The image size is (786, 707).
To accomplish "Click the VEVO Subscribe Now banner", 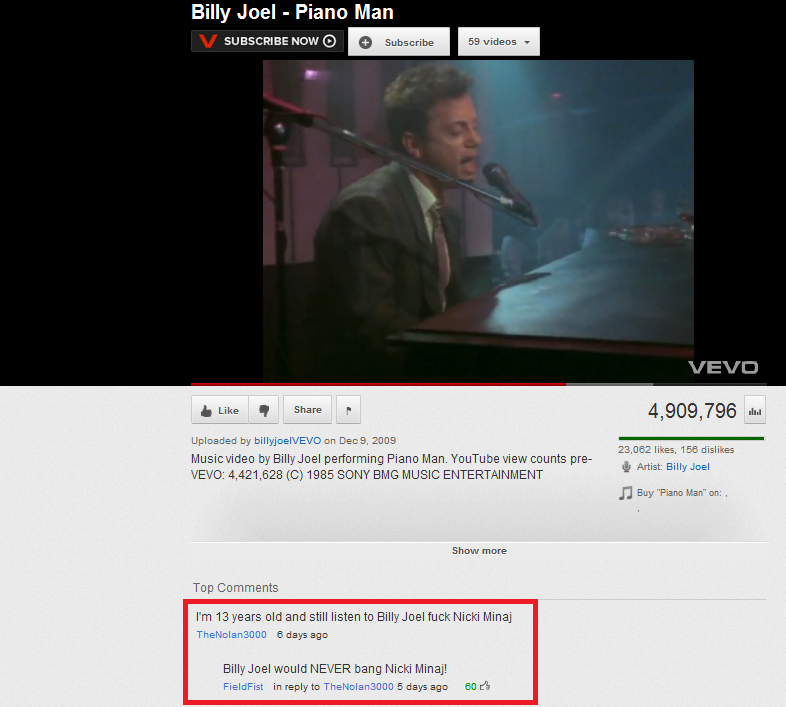I will click(267, 41).
